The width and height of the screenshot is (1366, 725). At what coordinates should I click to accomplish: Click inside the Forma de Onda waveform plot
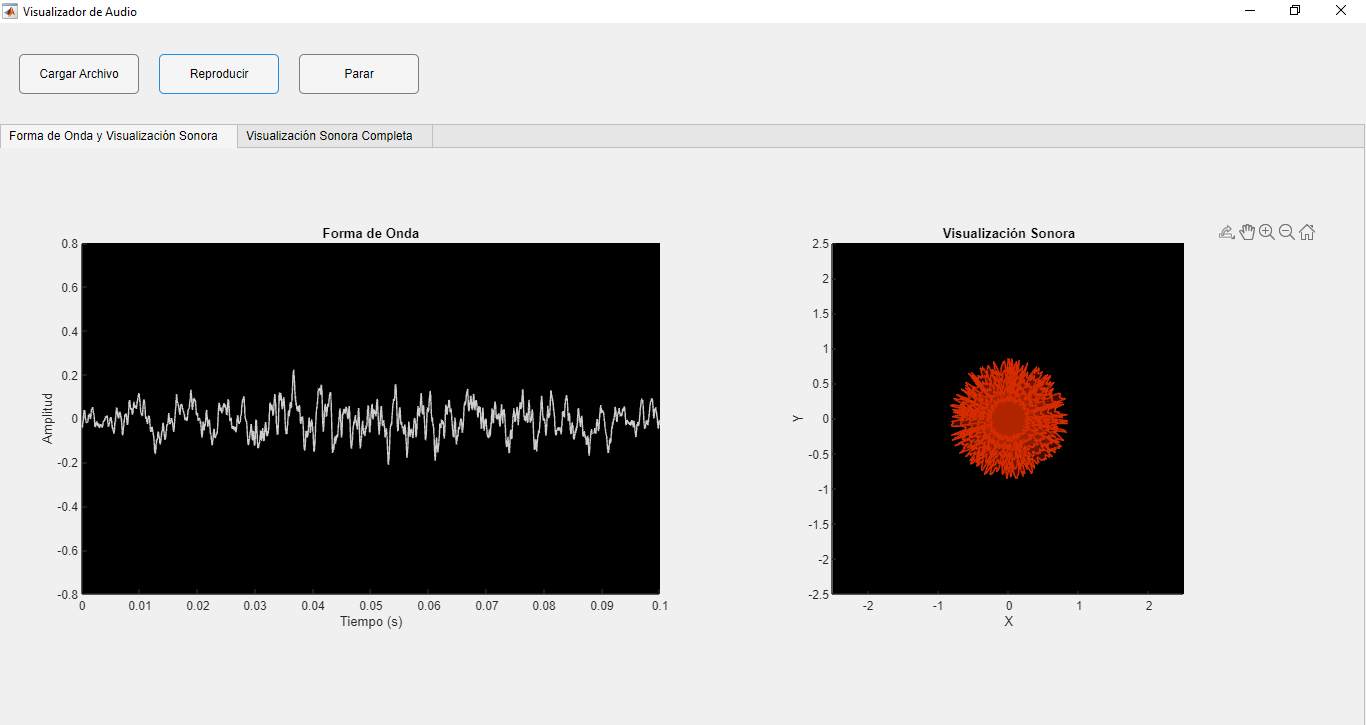pos(370,417)
